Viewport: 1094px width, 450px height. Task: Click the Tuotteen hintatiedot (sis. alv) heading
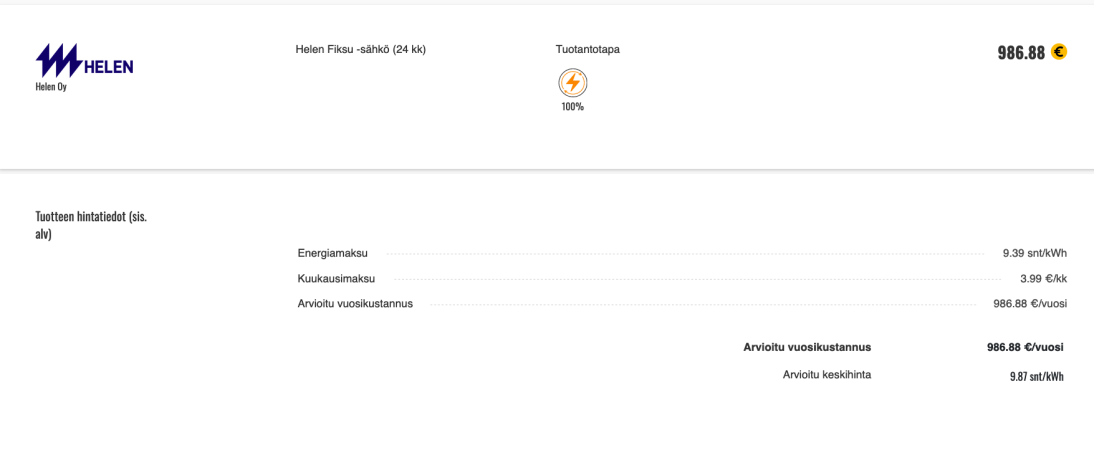click(91, 225)
